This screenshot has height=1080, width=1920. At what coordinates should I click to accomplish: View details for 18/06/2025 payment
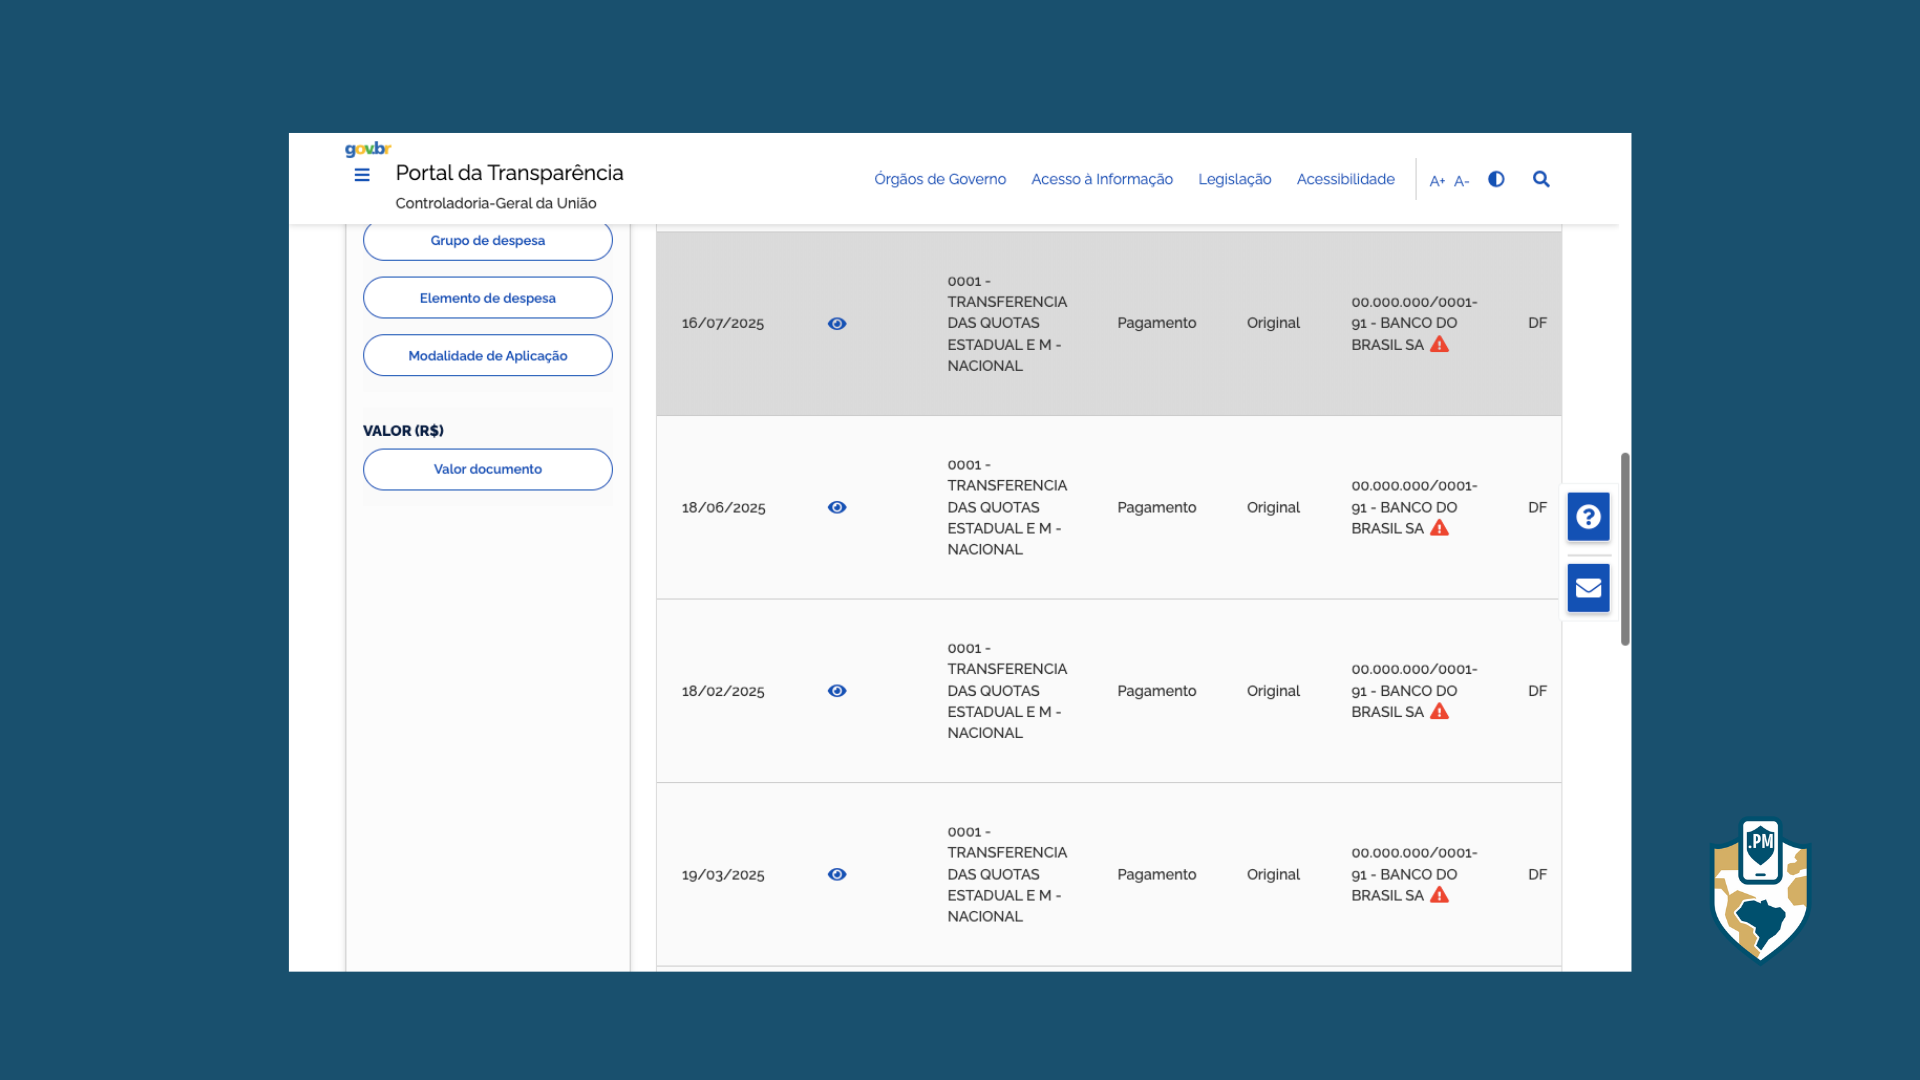[837, 508]
